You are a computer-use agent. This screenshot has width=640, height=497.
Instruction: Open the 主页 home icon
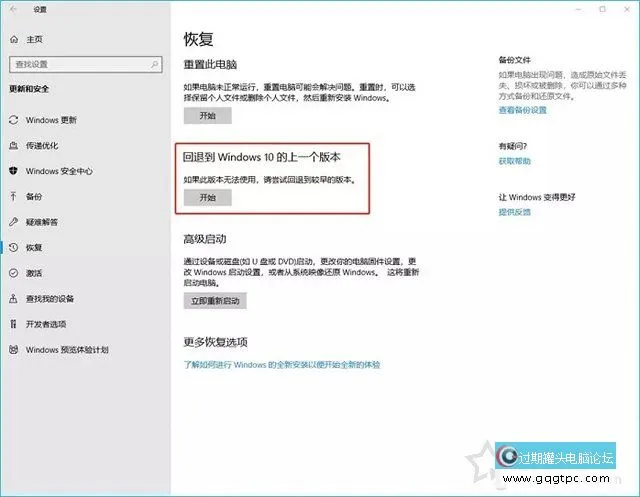(14, 39)
